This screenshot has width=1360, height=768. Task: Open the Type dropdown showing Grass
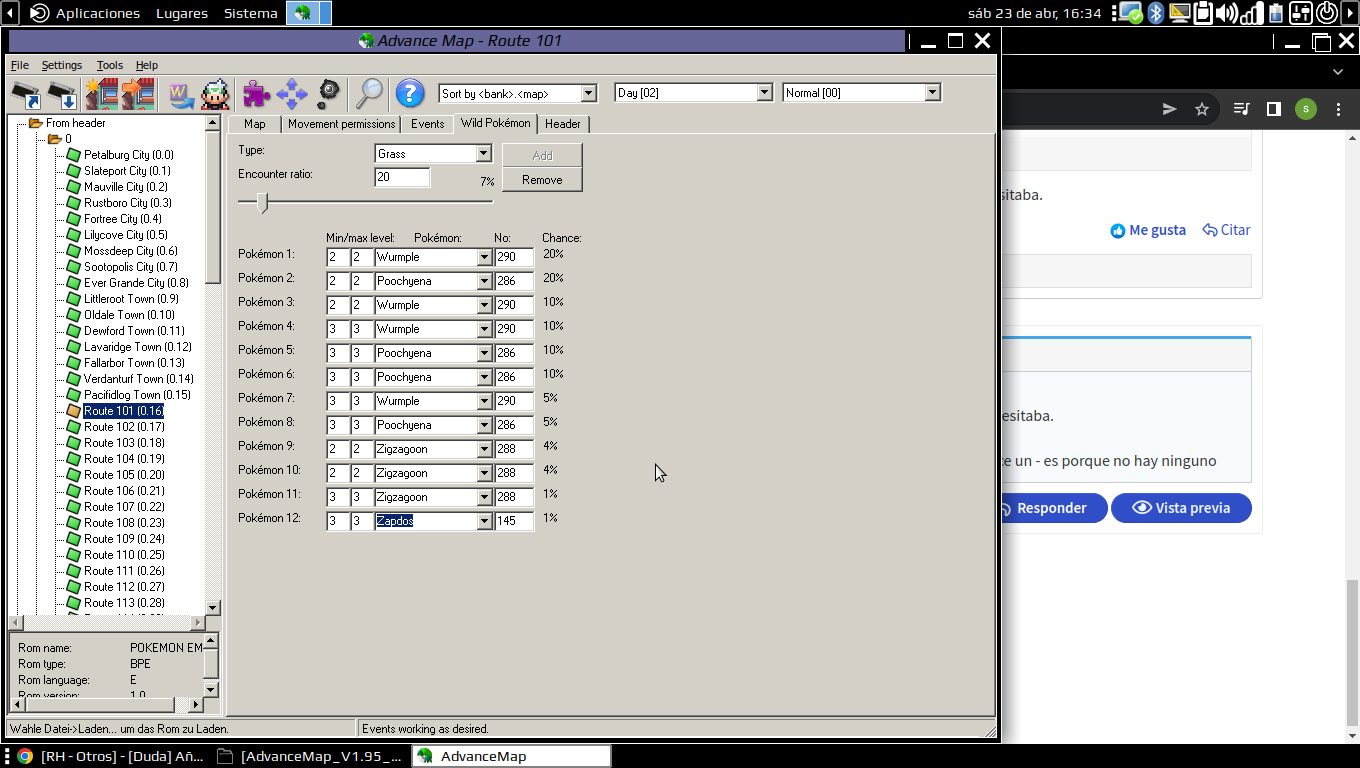coord(484,154)
